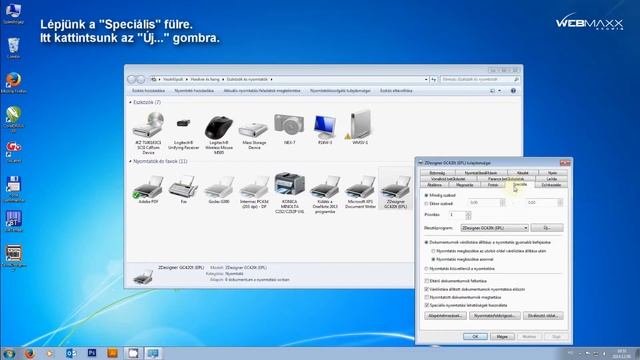Open Photoshop from the taskbar

click(x=92, y=353)
